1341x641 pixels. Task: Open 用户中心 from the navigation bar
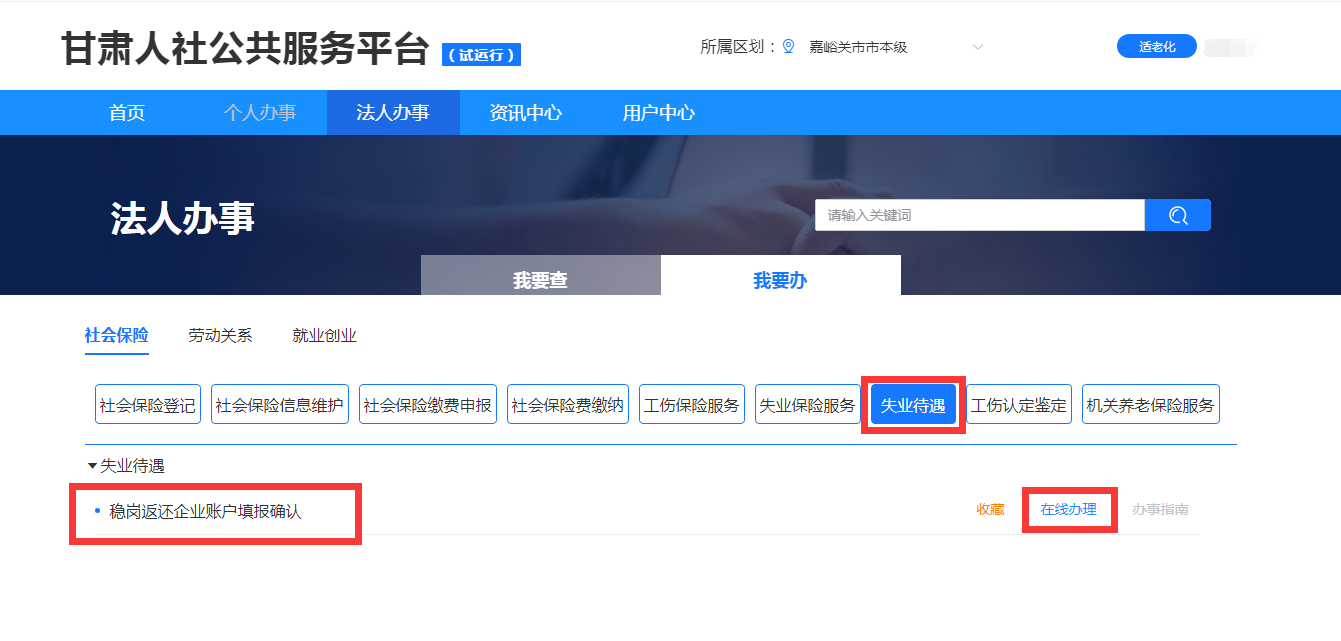(x=658, y=113)
